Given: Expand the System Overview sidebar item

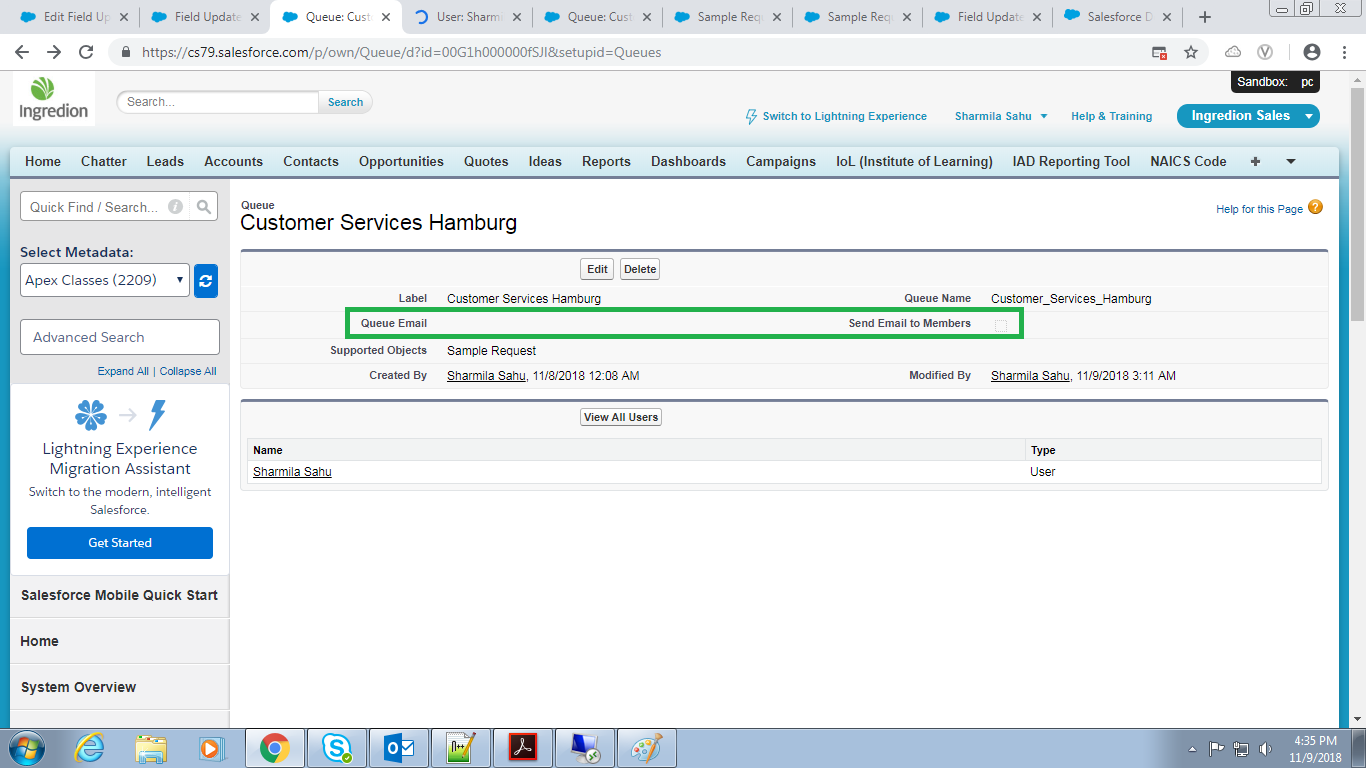Looking at the screenshot, I should (120, 687).
